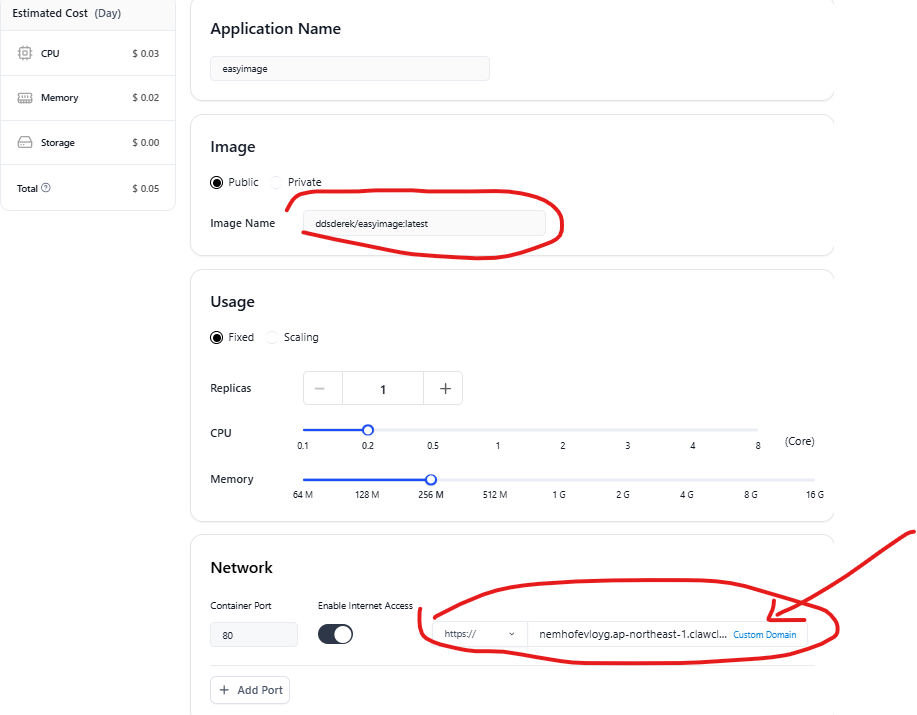Set the CPU slider to 1 core mark

(497, 430)
